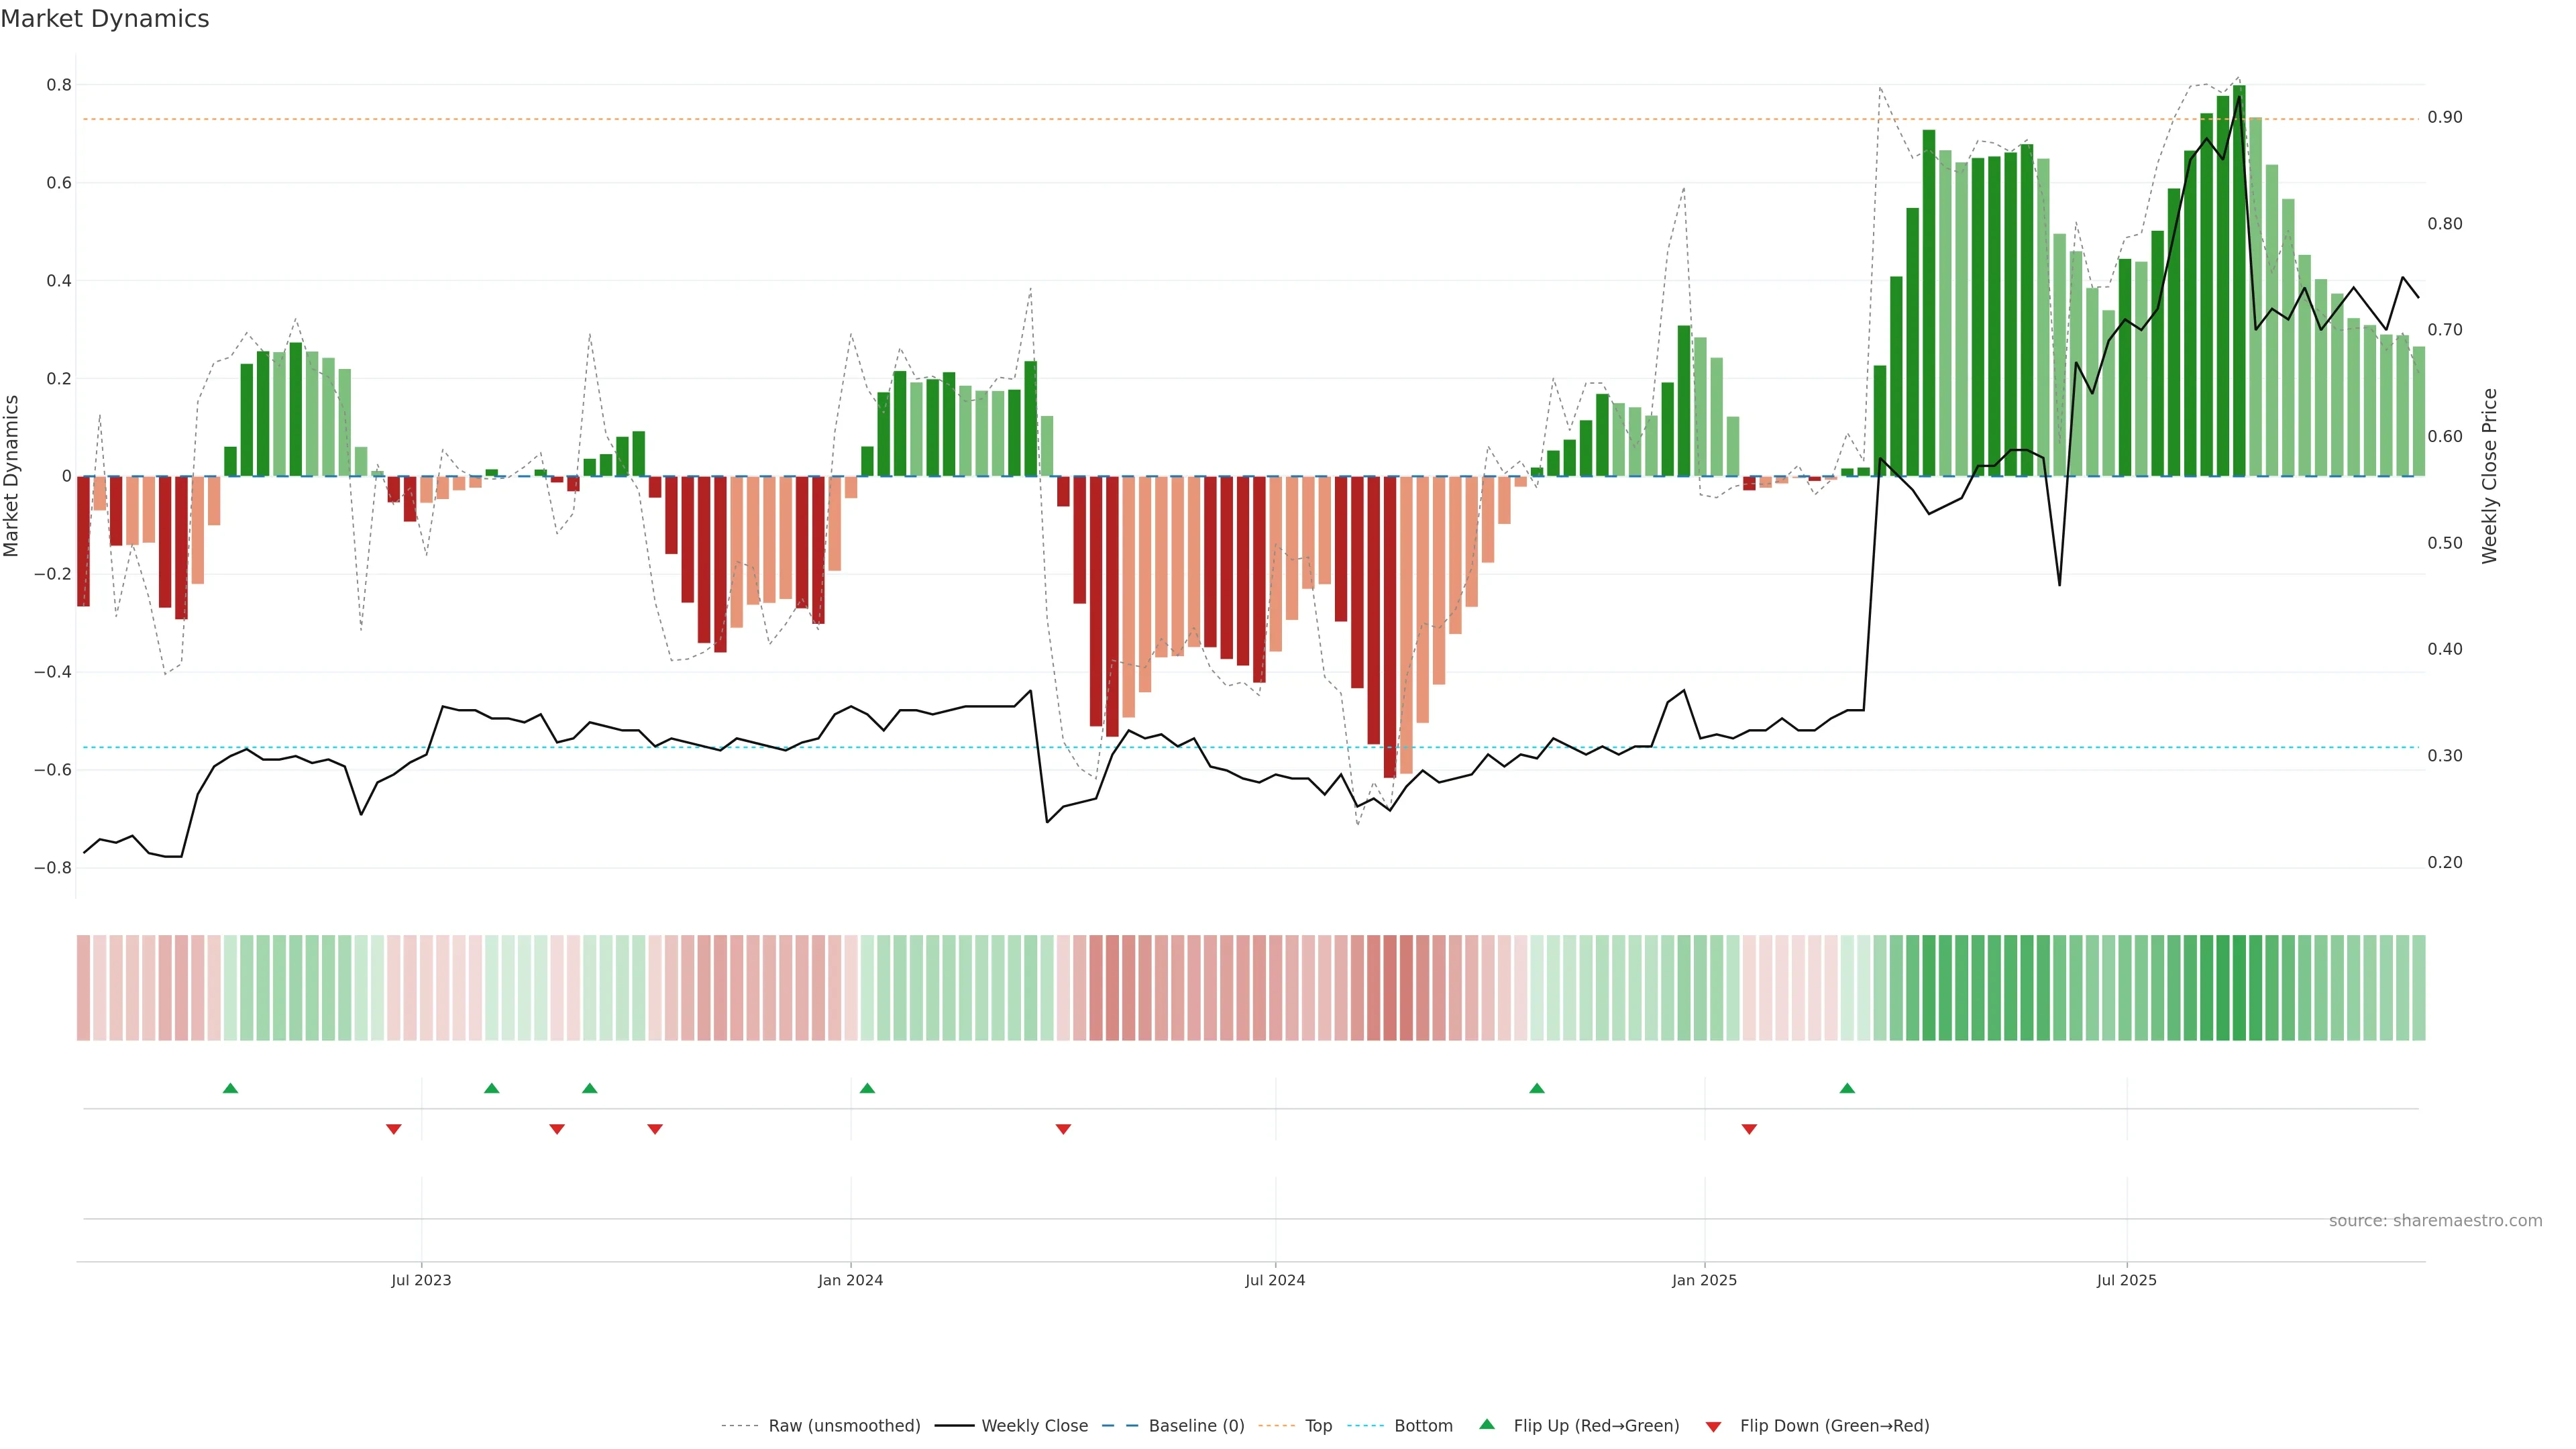Toggle the Bottom legend entry
This screenshot has width=2576, height=1449.
[x=1423, y=1426]
